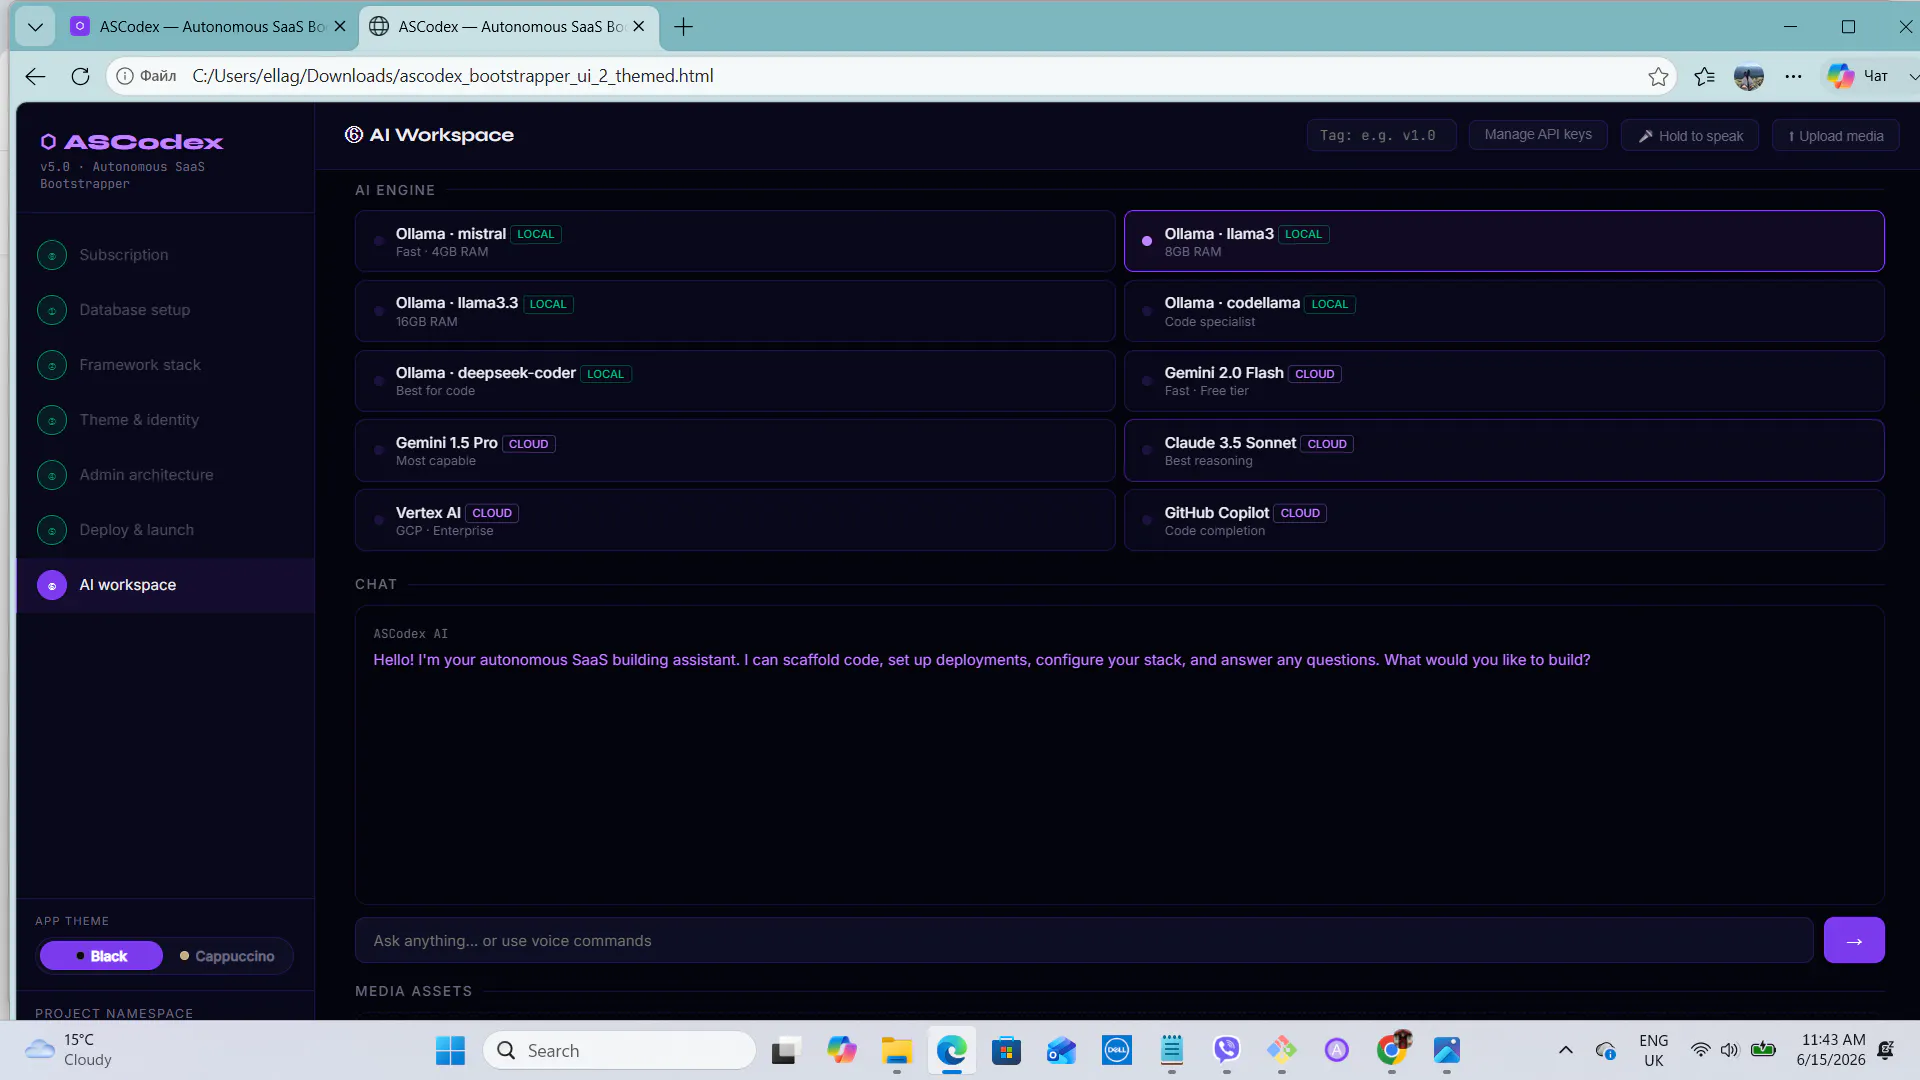Switch to the second ASCodex browser tab
Viewport: 1920px width, 1080px height.
509,27
